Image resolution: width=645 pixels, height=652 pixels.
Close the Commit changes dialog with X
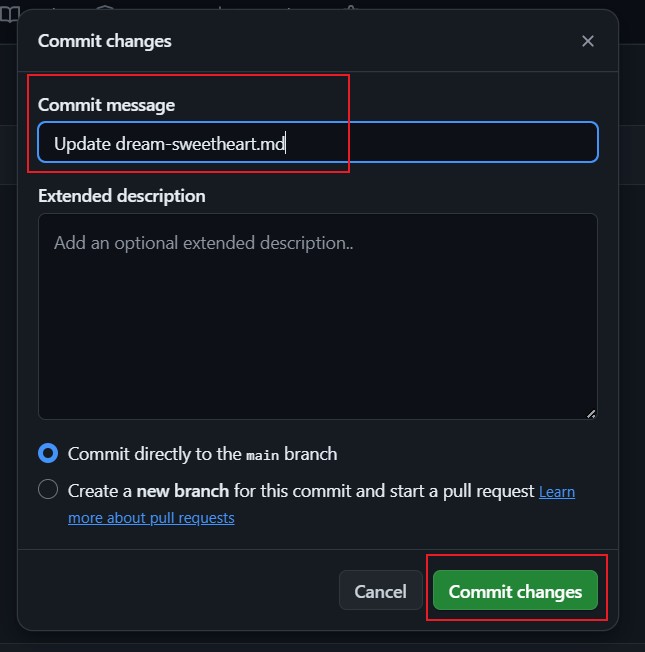[588, 41]
